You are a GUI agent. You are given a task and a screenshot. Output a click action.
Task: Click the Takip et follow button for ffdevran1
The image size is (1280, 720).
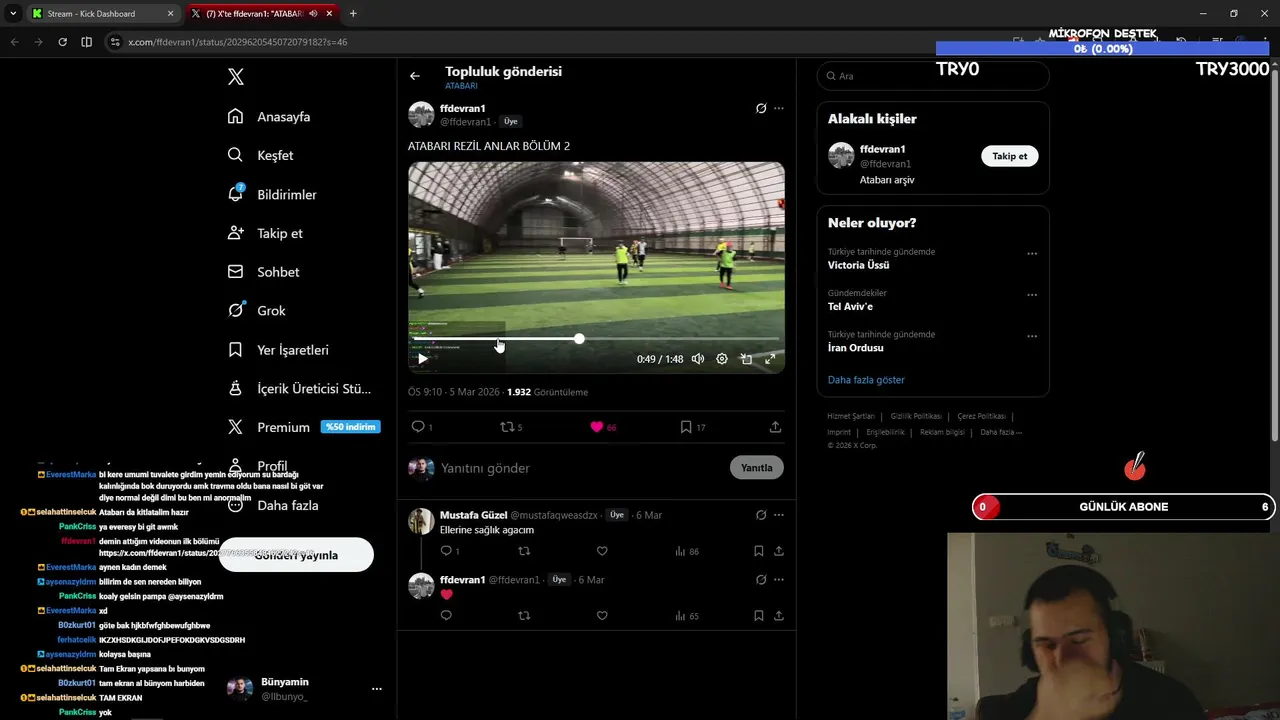pyautogui.click(x=1010, y=156)
